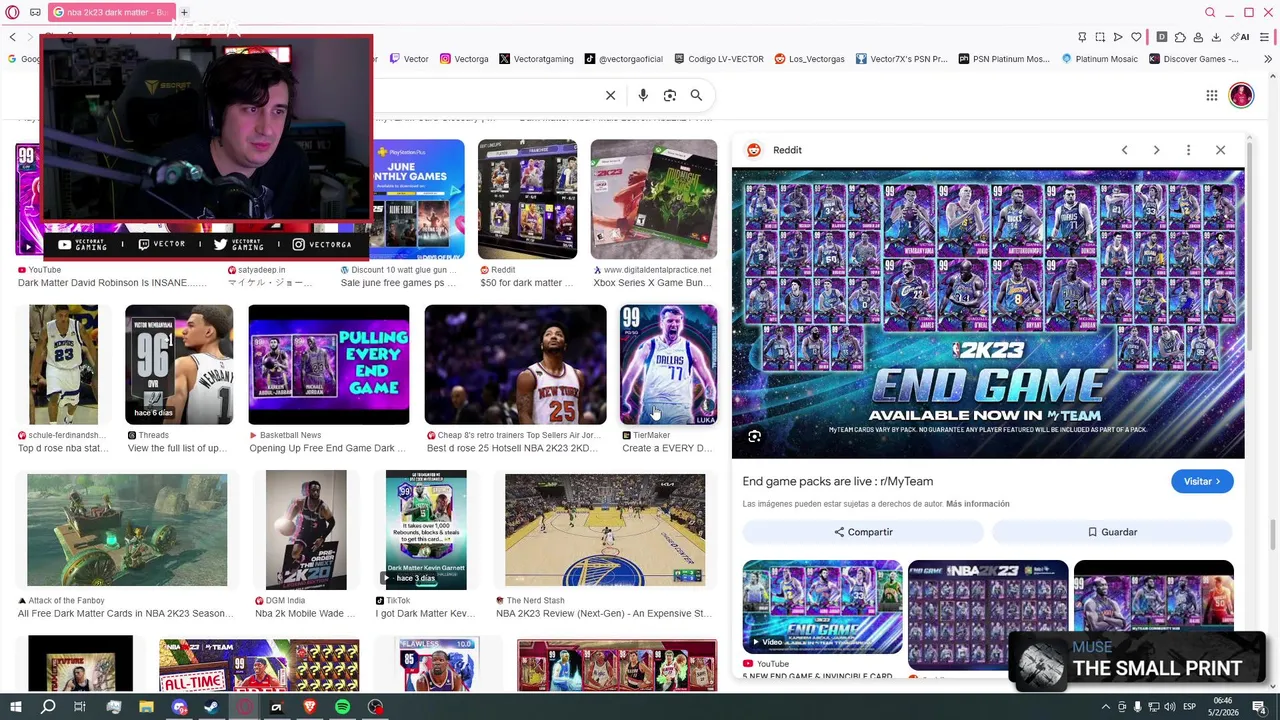Open the downloads icon in browser toolbar
This screenshot has height=720, width=1280.
1216,37
